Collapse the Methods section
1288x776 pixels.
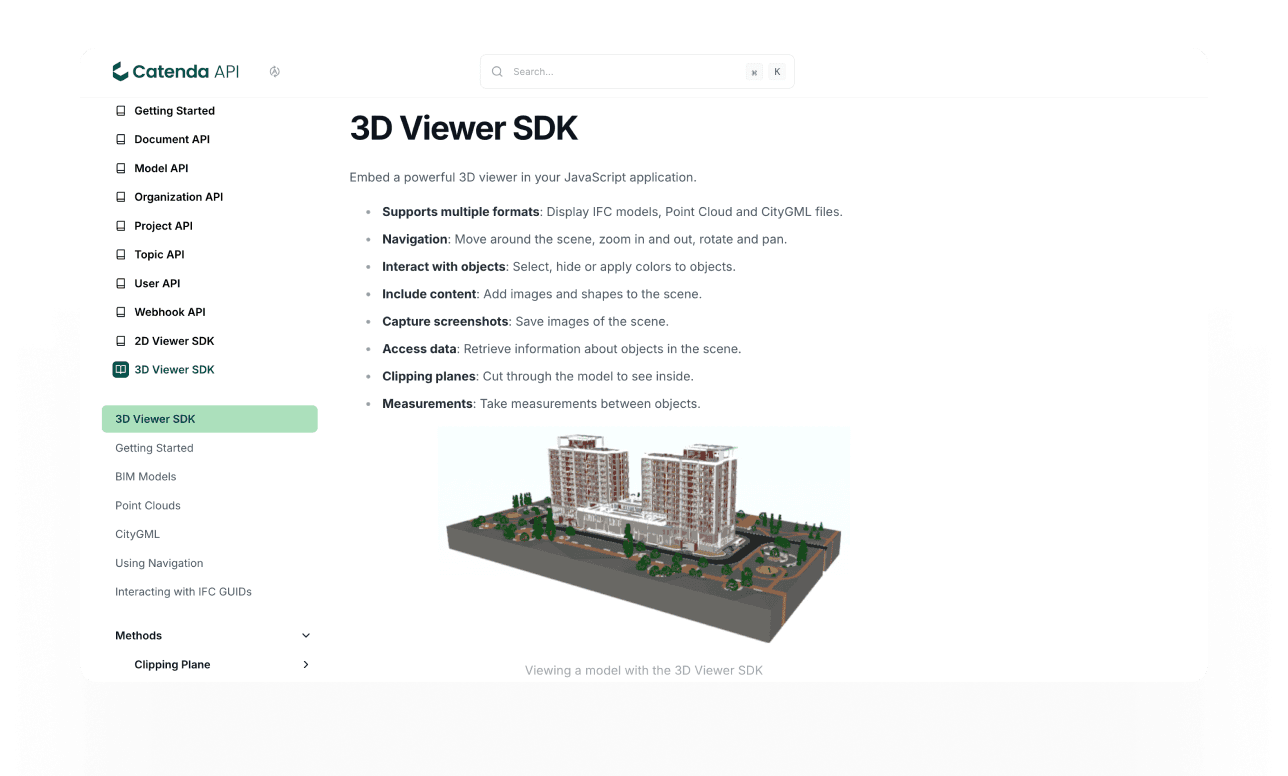306,635
